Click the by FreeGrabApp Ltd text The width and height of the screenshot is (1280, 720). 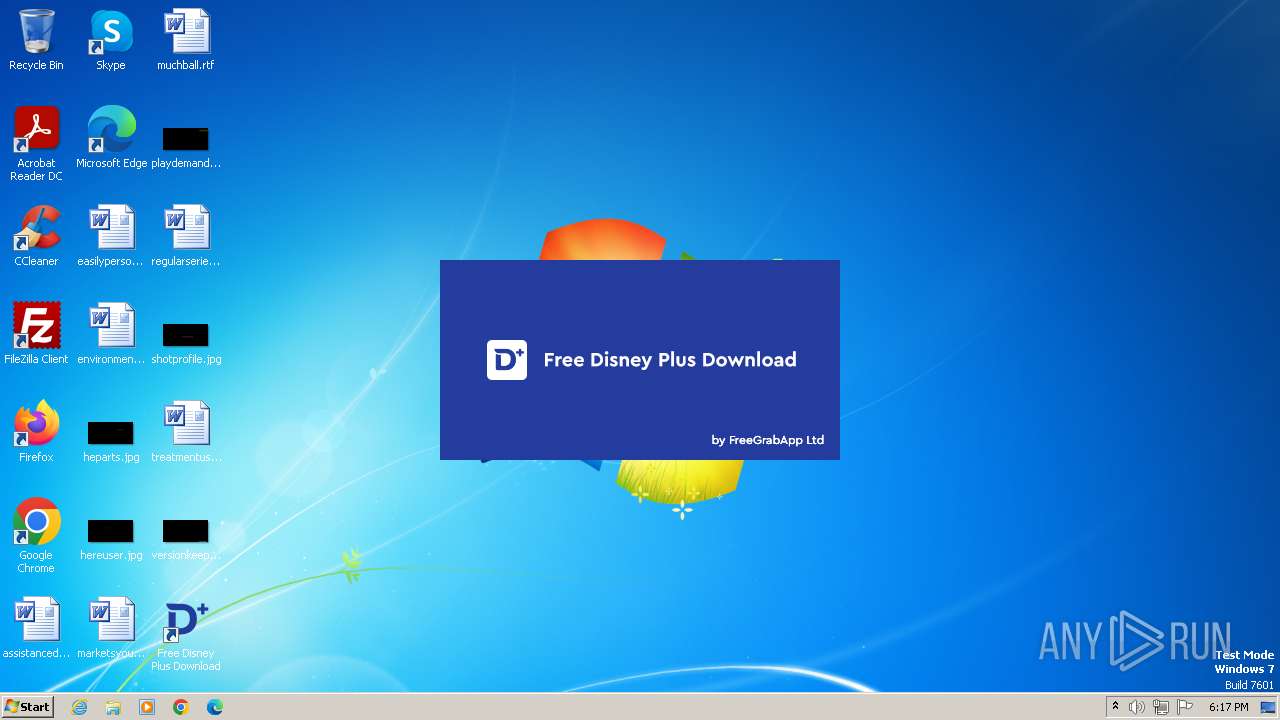[x=768, y=440]
